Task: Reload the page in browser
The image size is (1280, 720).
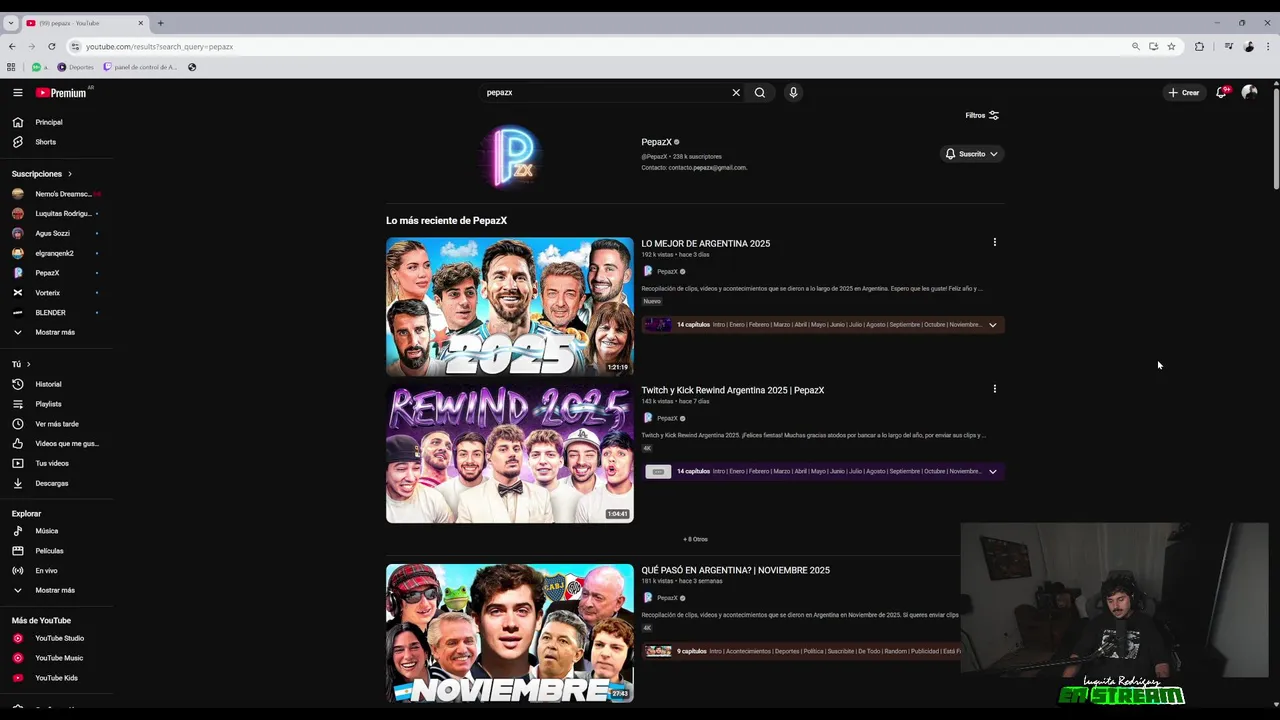Action: pos(52,46)
